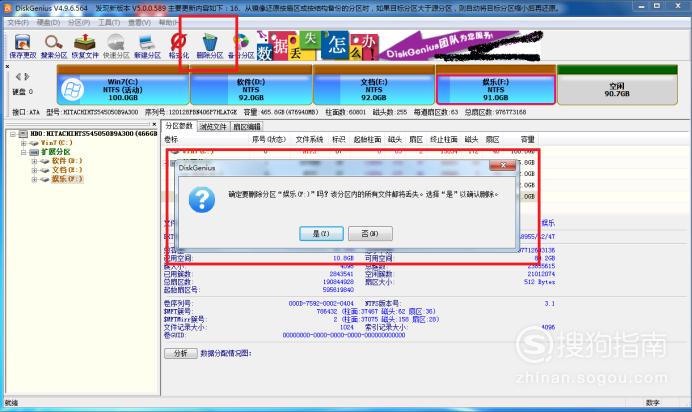Click the 分析 analyze button
Image resolution: width=692 pixels, height=412 pixels.
[181, 353]
